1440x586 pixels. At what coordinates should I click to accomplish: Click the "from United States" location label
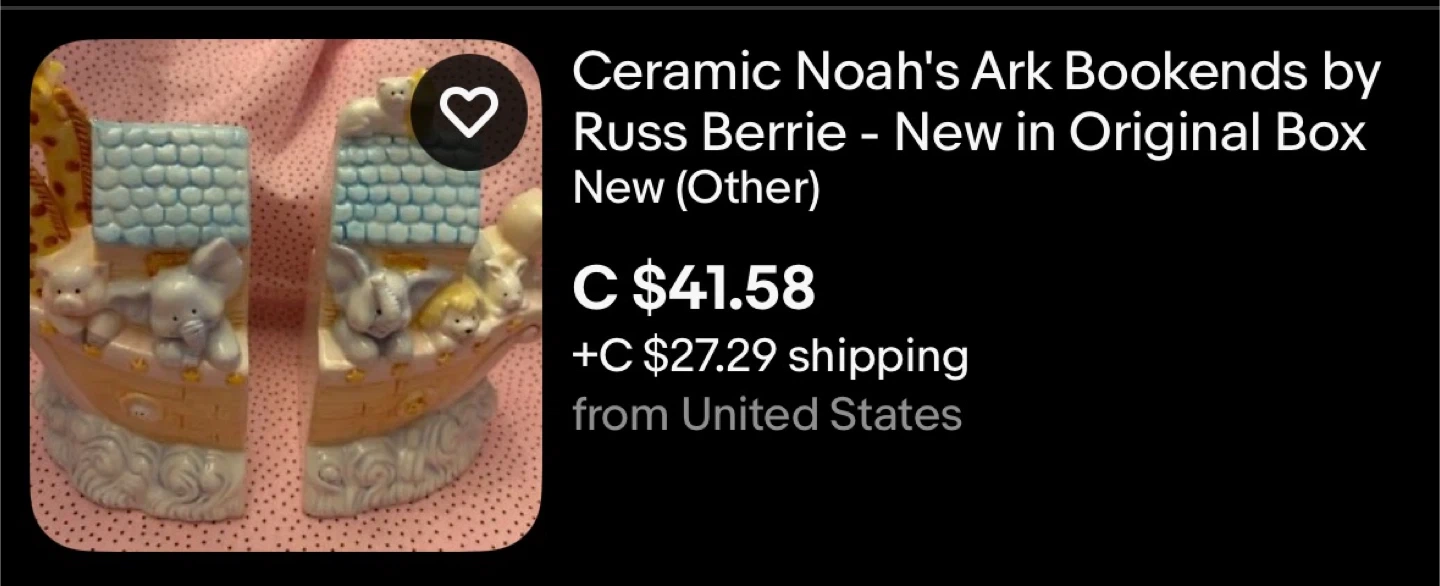click(x=767, y=414)
